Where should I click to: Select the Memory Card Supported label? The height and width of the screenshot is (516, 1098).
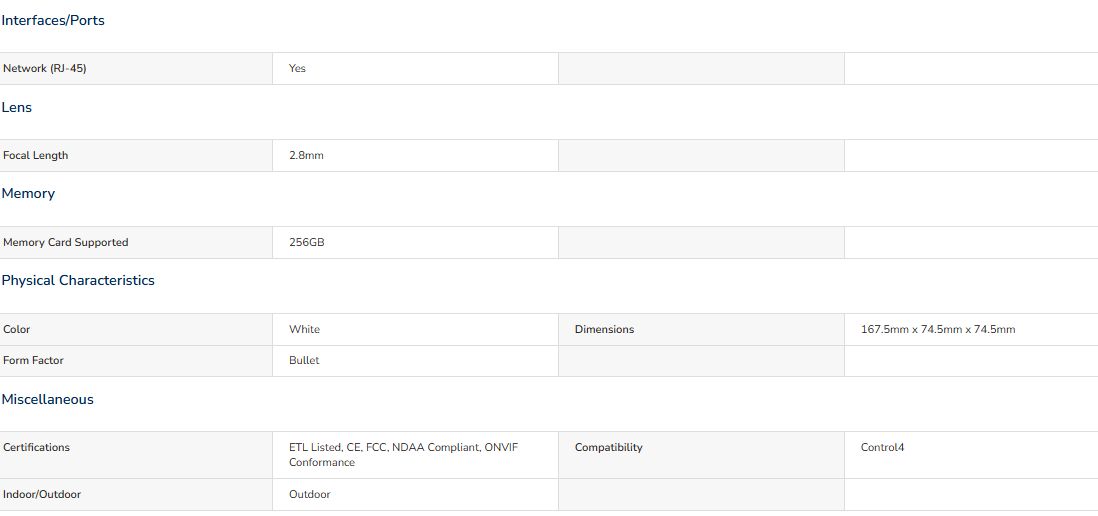(x=66, y=242)
